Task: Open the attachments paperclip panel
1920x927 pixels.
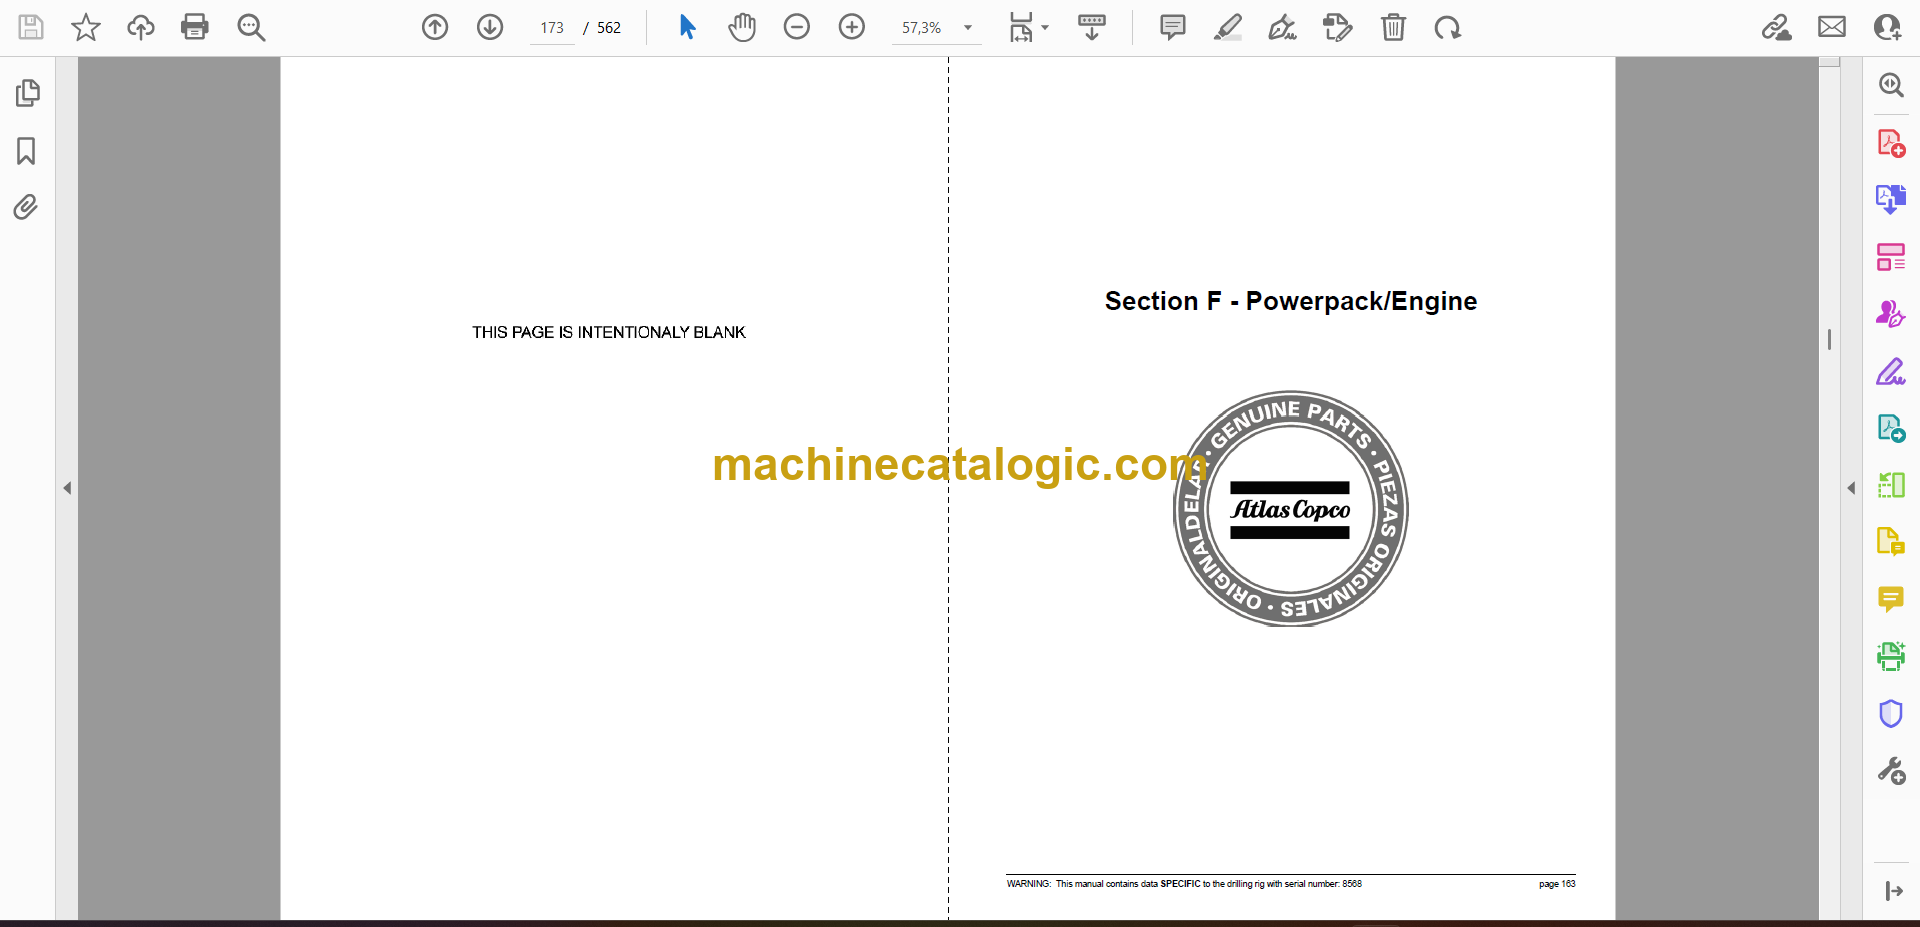Action: coord(27,207)
